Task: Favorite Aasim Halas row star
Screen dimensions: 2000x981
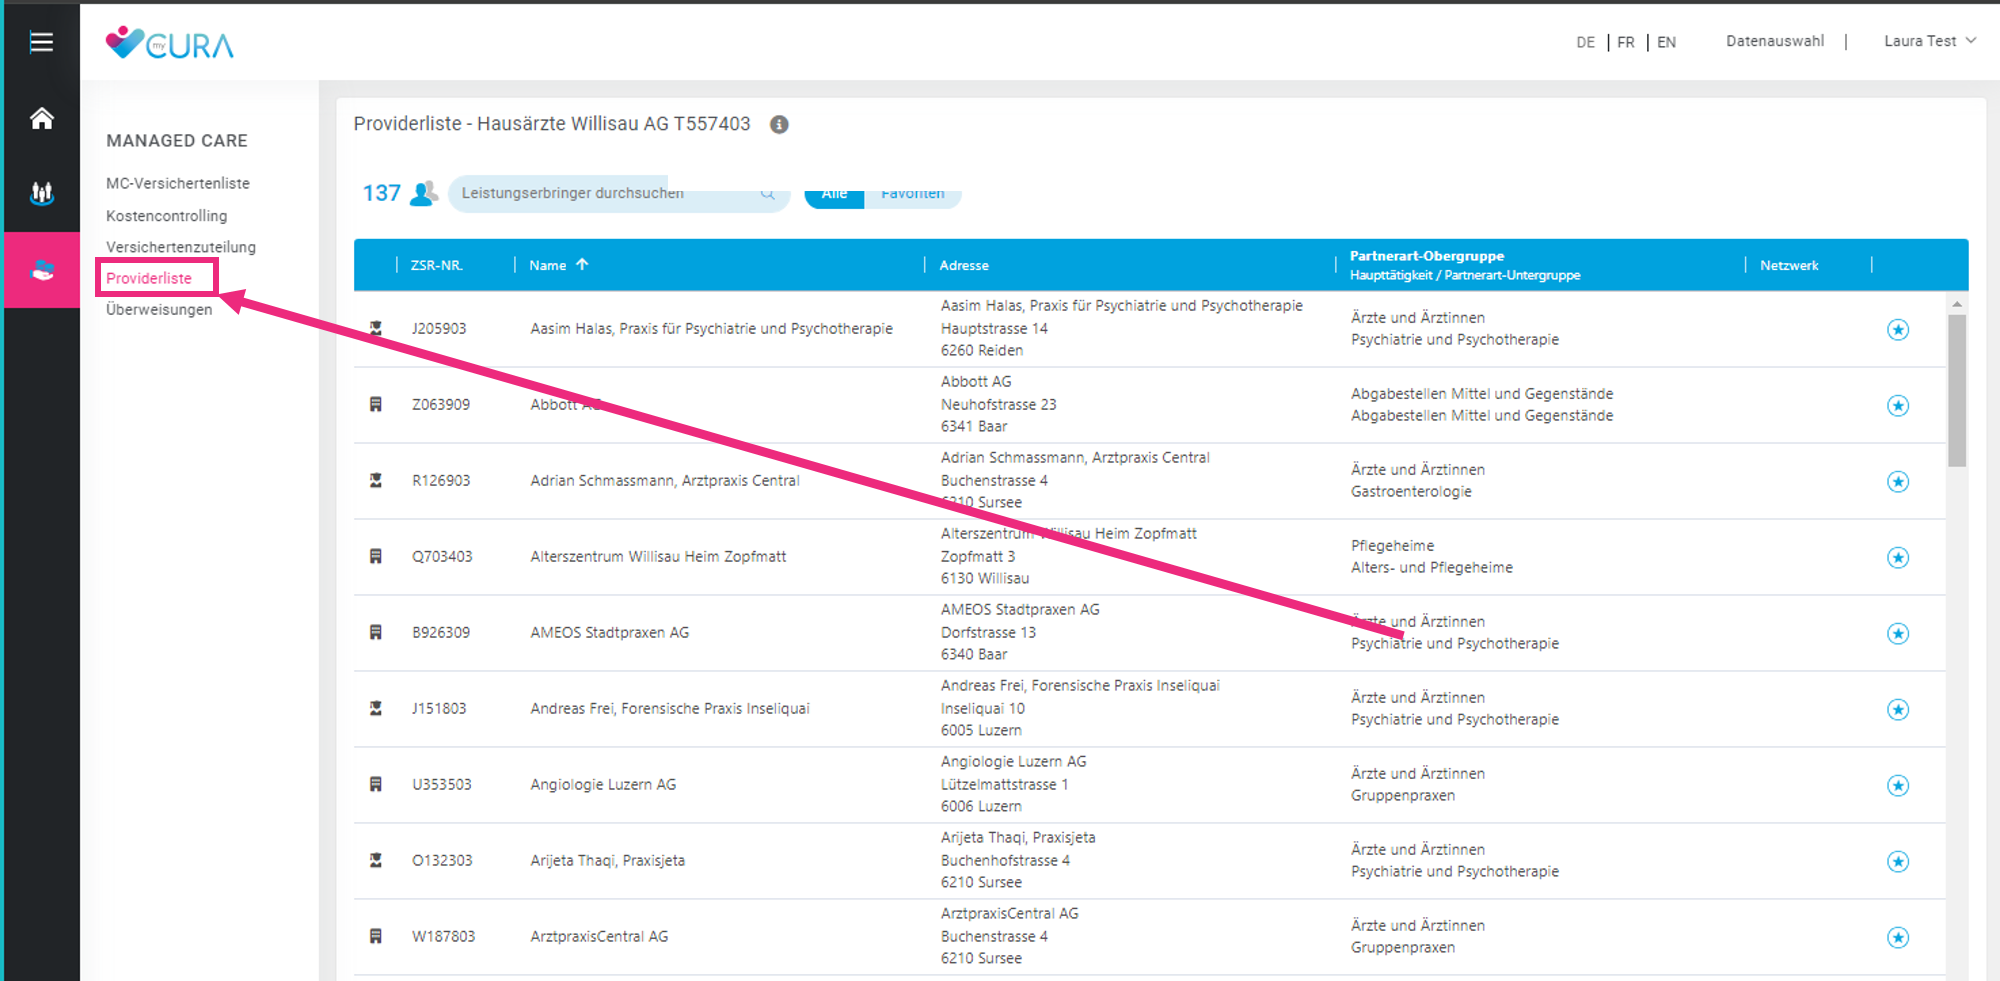Action: [1897, 329]
